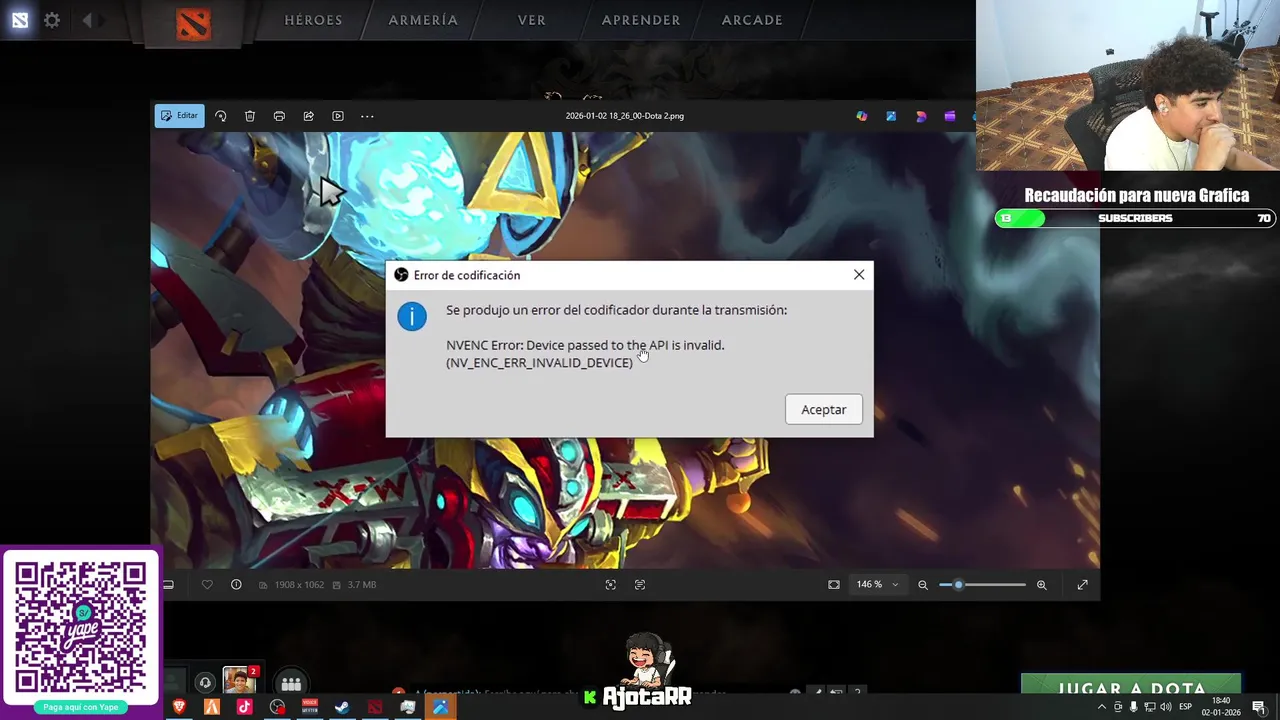The image size is (1280, 720).
Task: Close the Error de codificación dialog
Action: [859, 275]
